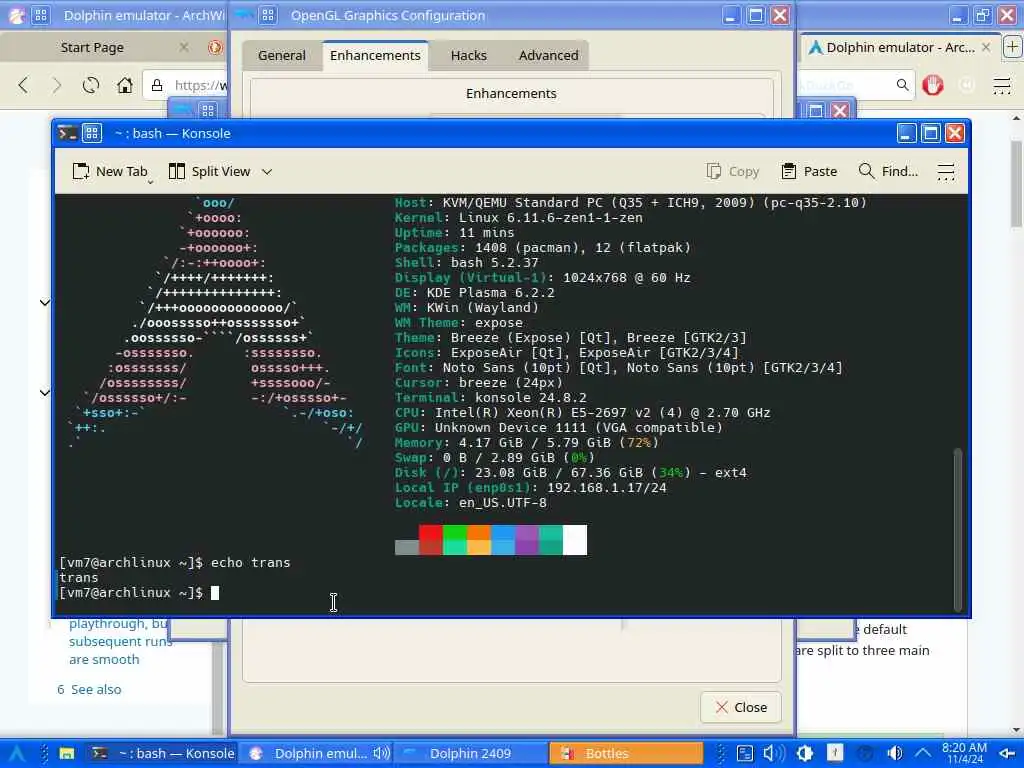Open the file manager from the taskbar
Viewport: 1024px width, 768px height.
(x=67, y=754)
